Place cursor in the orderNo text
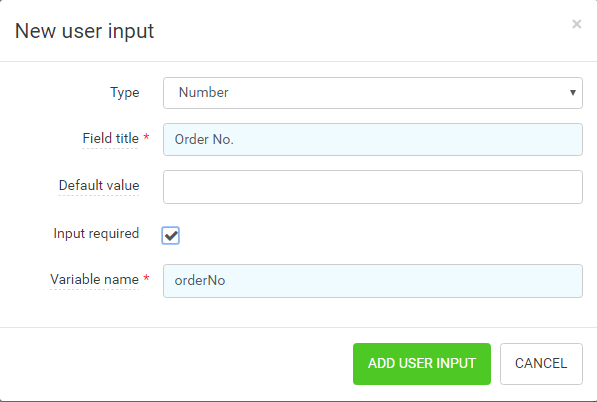Image resolution: width=597 pixels, height=402 pixels. (x=200, y=281)
